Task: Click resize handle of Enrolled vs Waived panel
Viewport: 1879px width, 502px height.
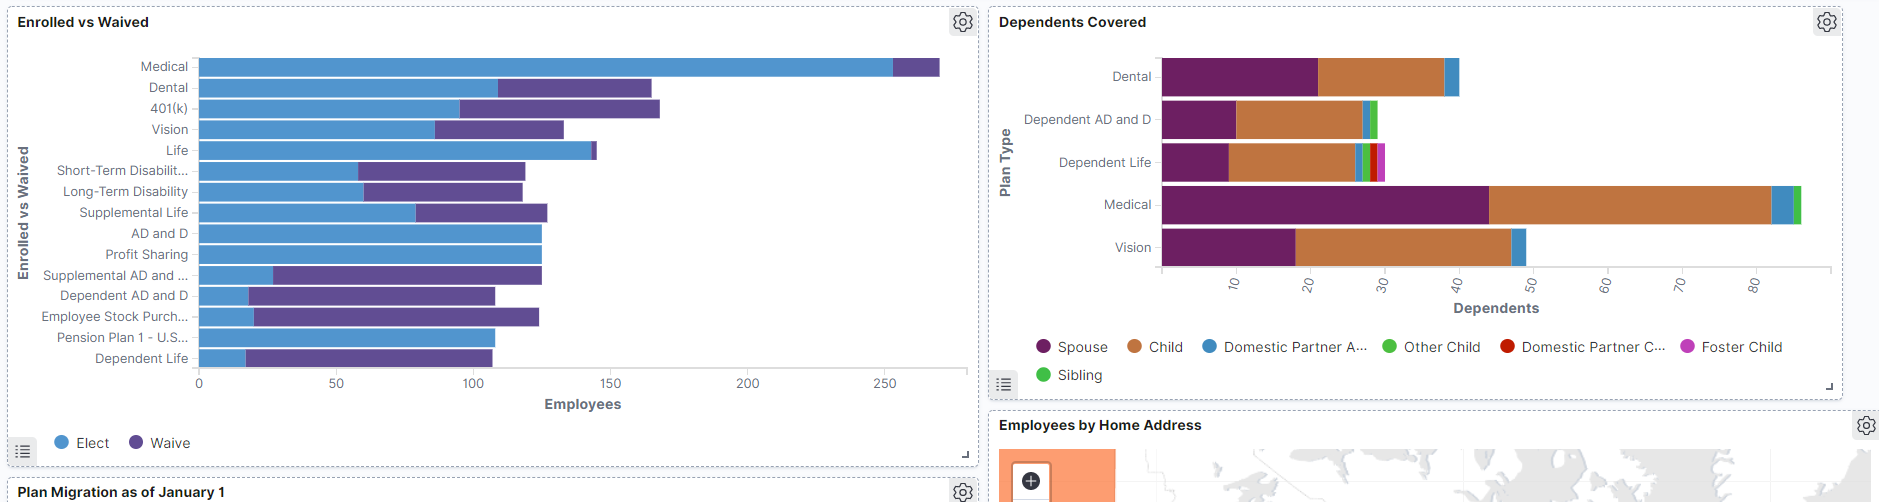Action: point(965,454)
